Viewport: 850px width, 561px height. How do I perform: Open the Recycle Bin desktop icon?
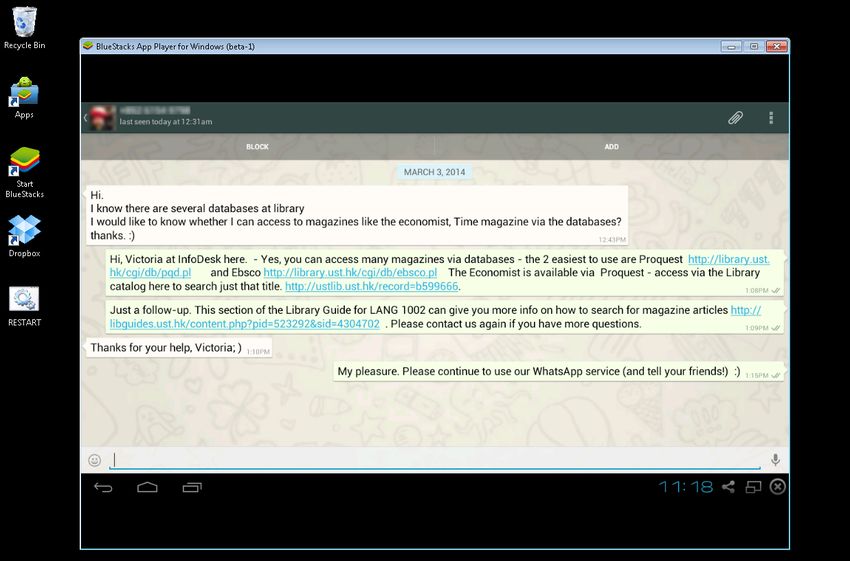pos(24,28)
